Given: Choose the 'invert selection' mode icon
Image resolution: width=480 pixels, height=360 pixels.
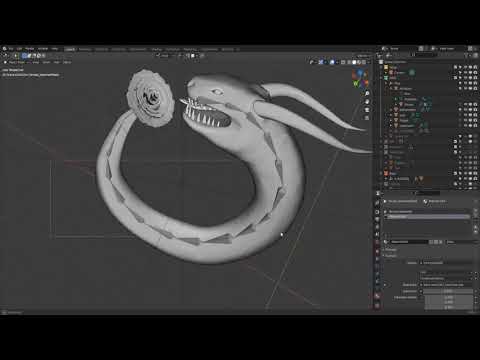Looking at the screenshot, I should (x=39, y=56).
